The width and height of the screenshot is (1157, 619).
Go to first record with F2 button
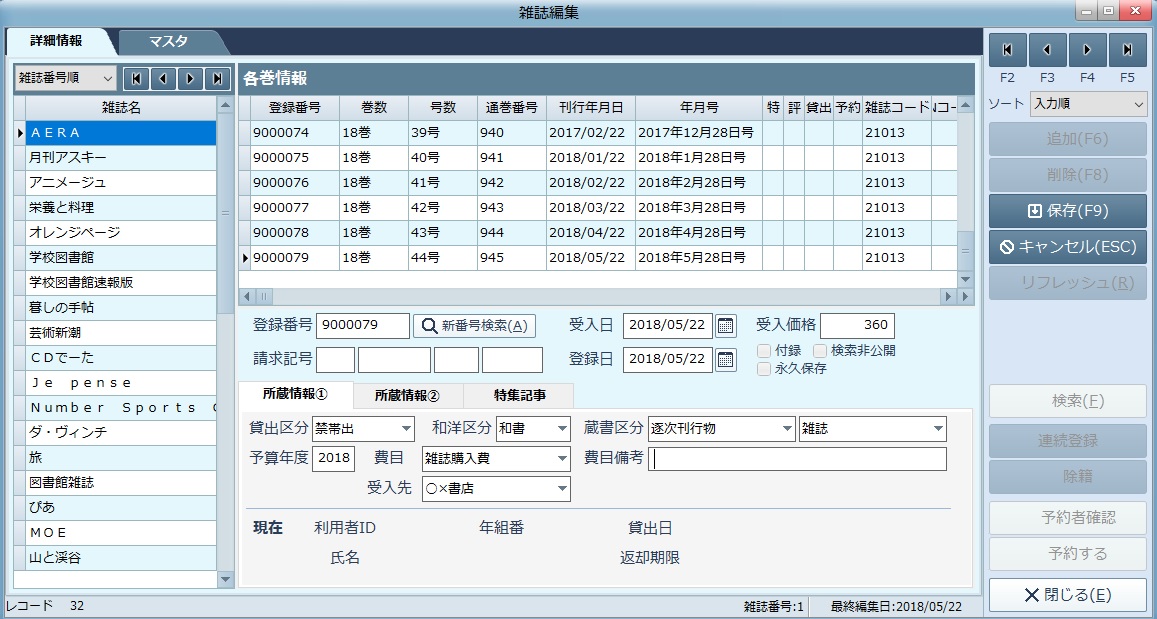pos(1008,50)
